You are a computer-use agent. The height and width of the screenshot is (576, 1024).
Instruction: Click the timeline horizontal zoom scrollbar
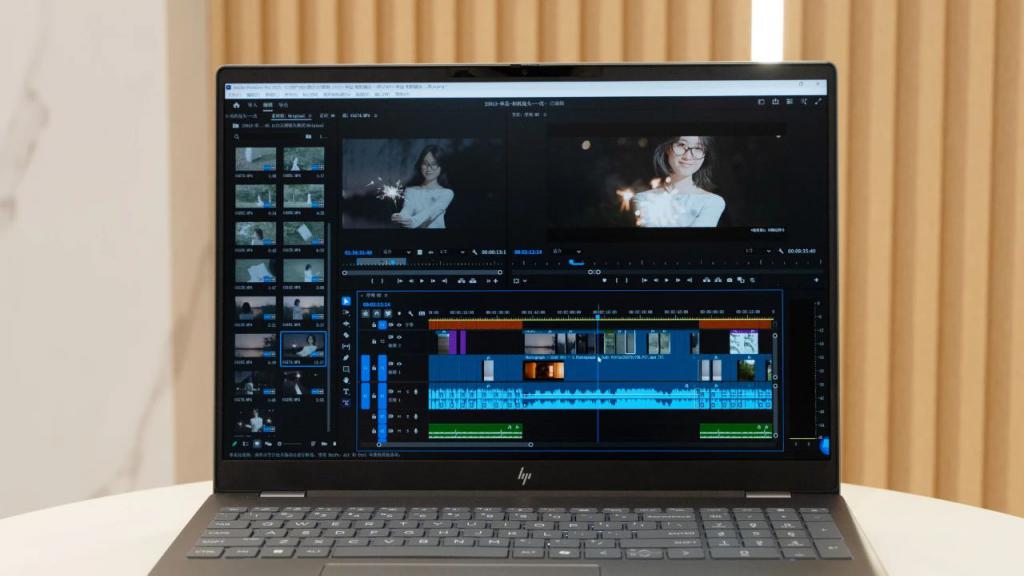coord(455,445)
